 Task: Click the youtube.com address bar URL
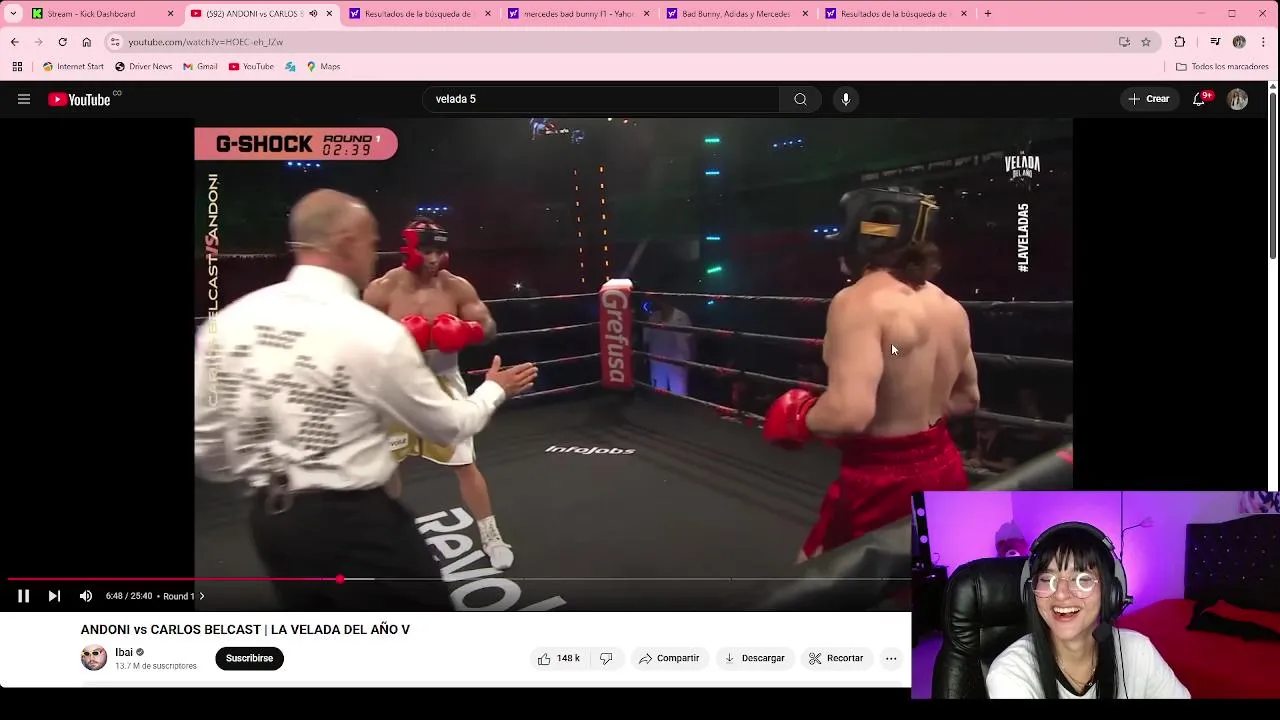[205, 42]
